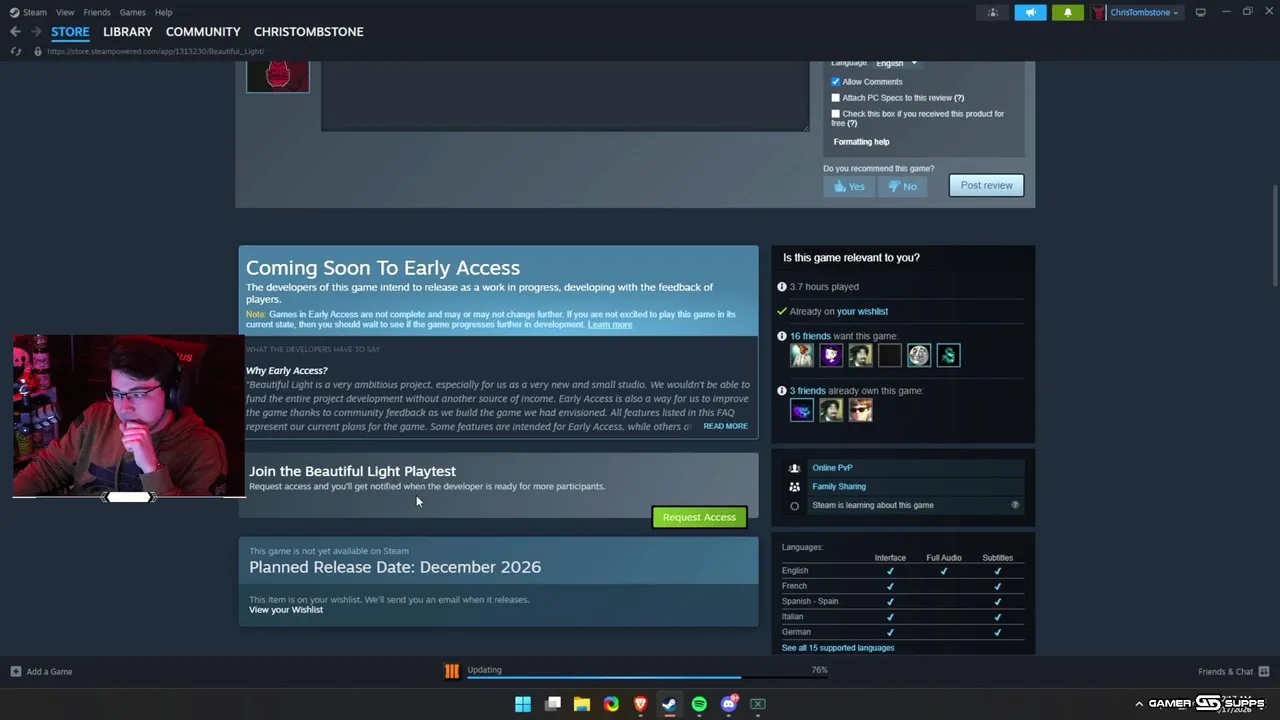
Task: Click the thumbs up Yes recommendation
Action: tap(849, 186)
